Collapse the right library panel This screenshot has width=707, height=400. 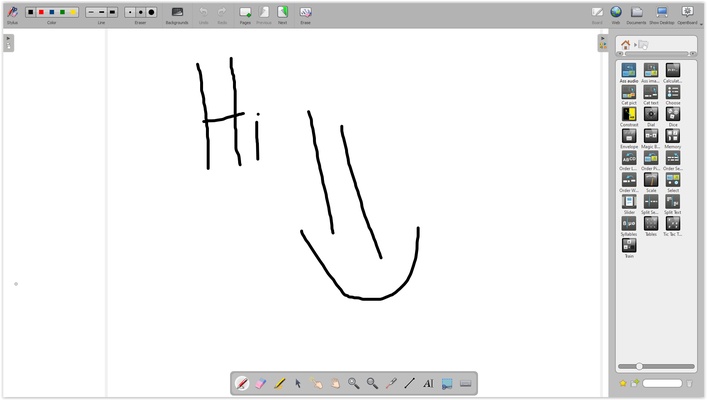point(602,42)
